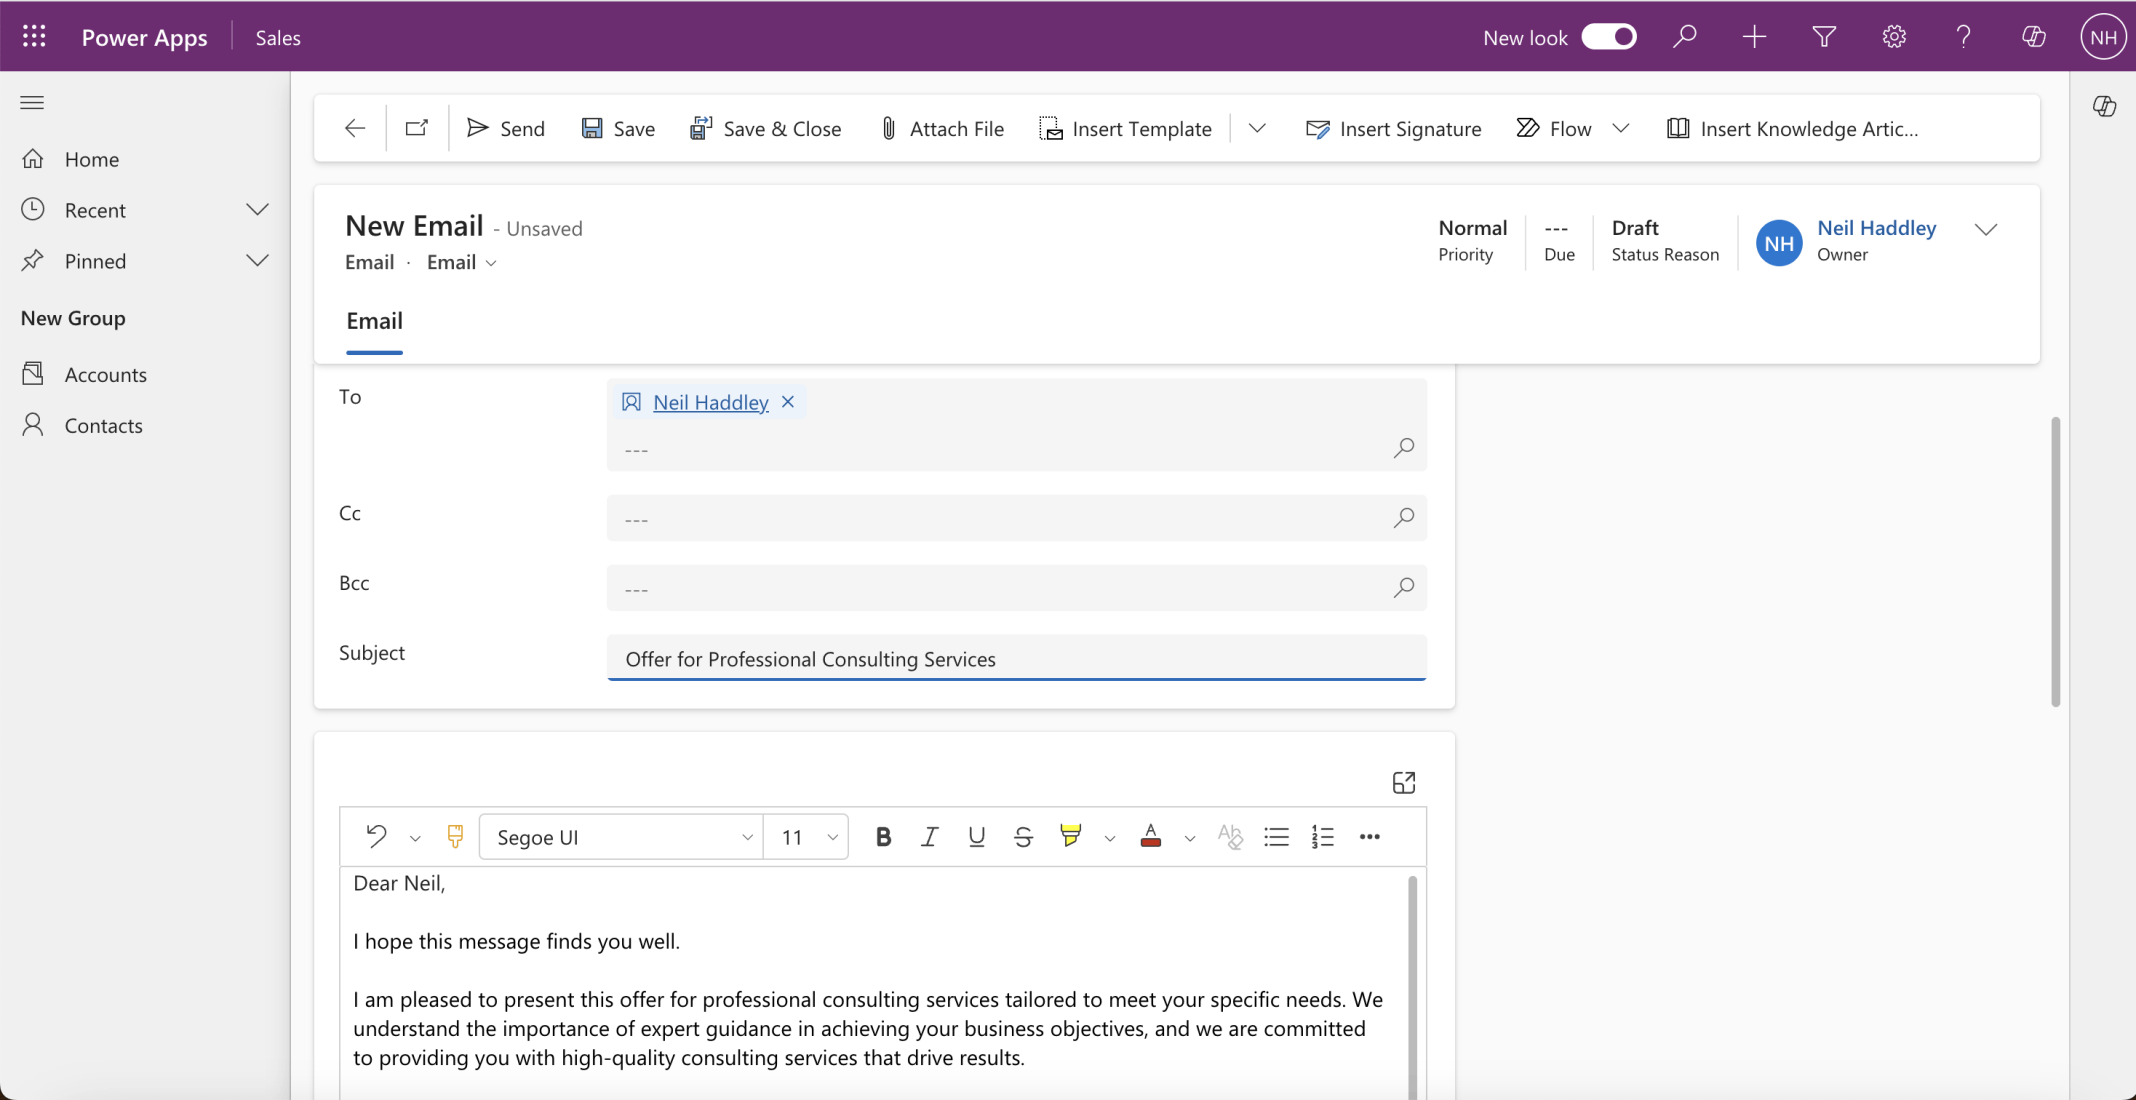Open the Neil Haddley recipient link
2136x1100 pixels.
tap(710, 402)
